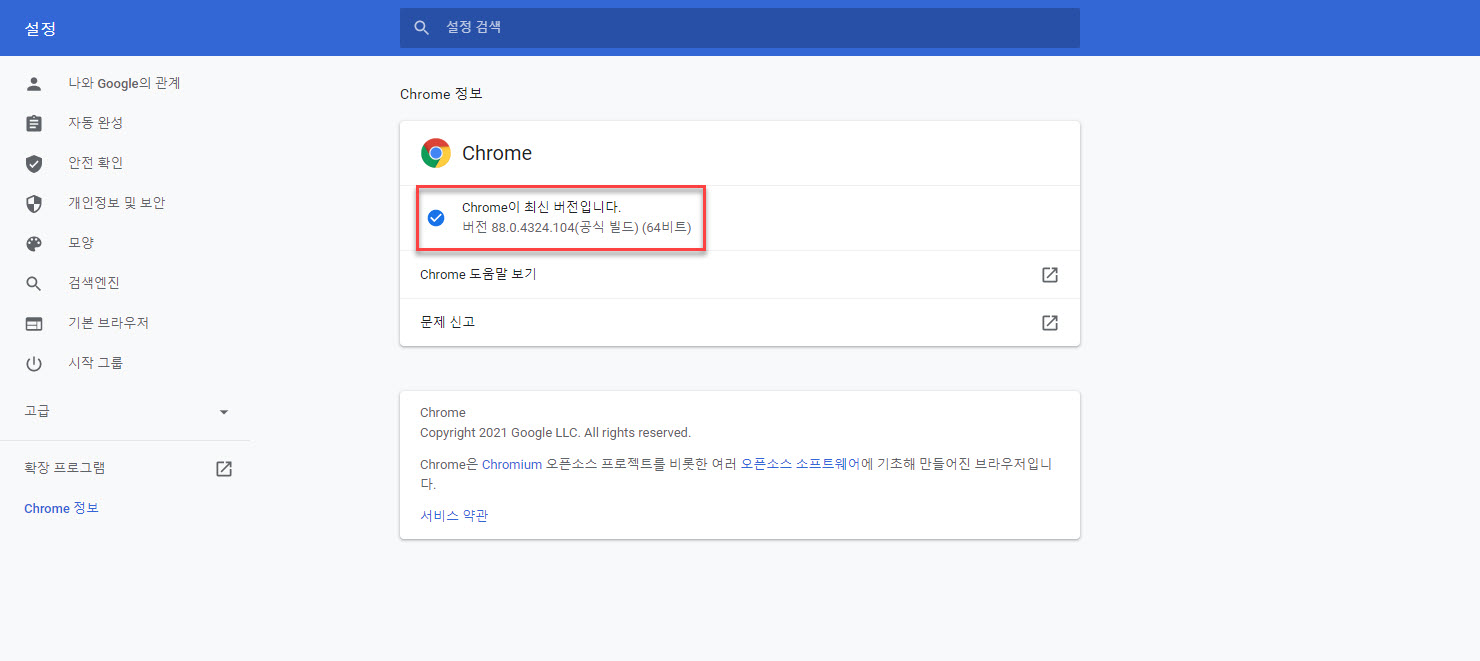Screen dimensions: 1480x661
Task: Click the shield check icon beside 안전 확인
Action: pyautogui.click(x=34, y=164)
